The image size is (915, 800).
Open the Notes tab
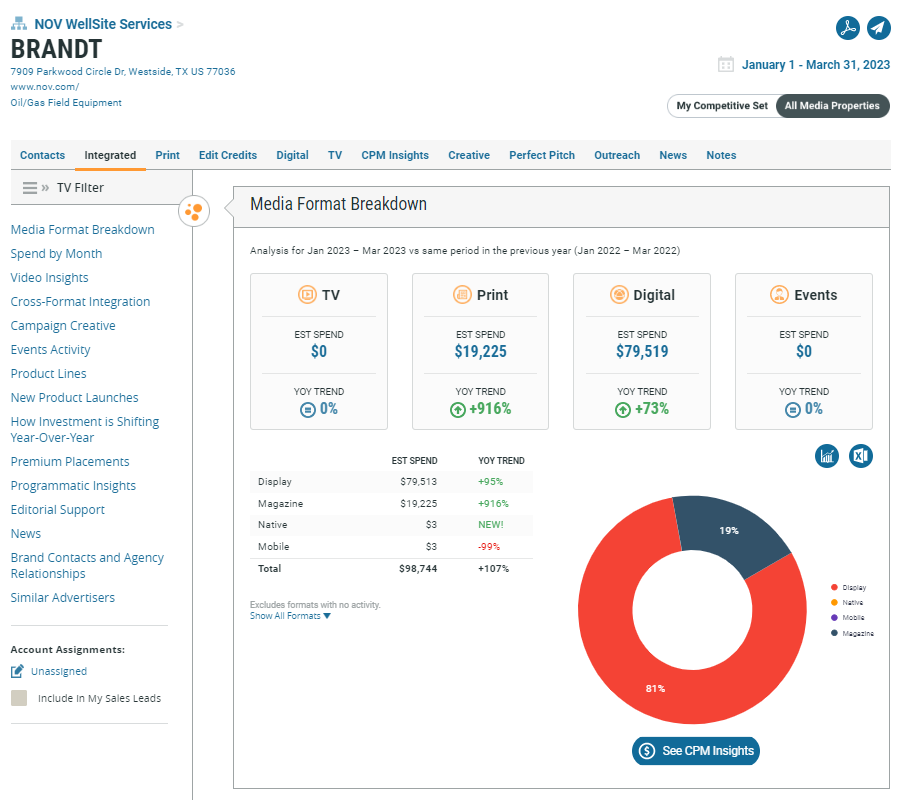click(721, 155)
